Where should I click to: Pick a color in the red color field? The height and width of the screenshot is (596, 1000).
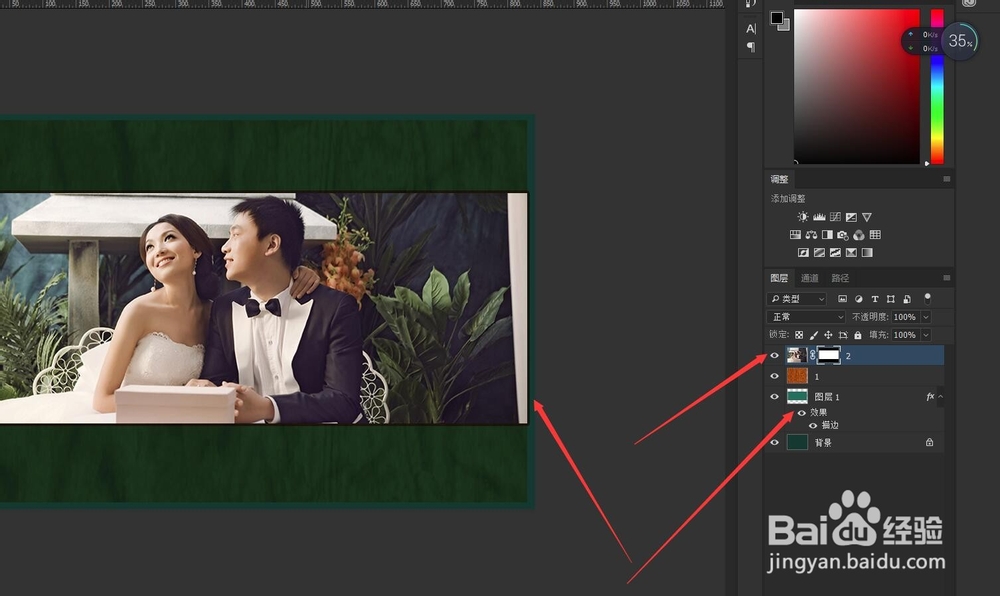(x=857, y=87)
